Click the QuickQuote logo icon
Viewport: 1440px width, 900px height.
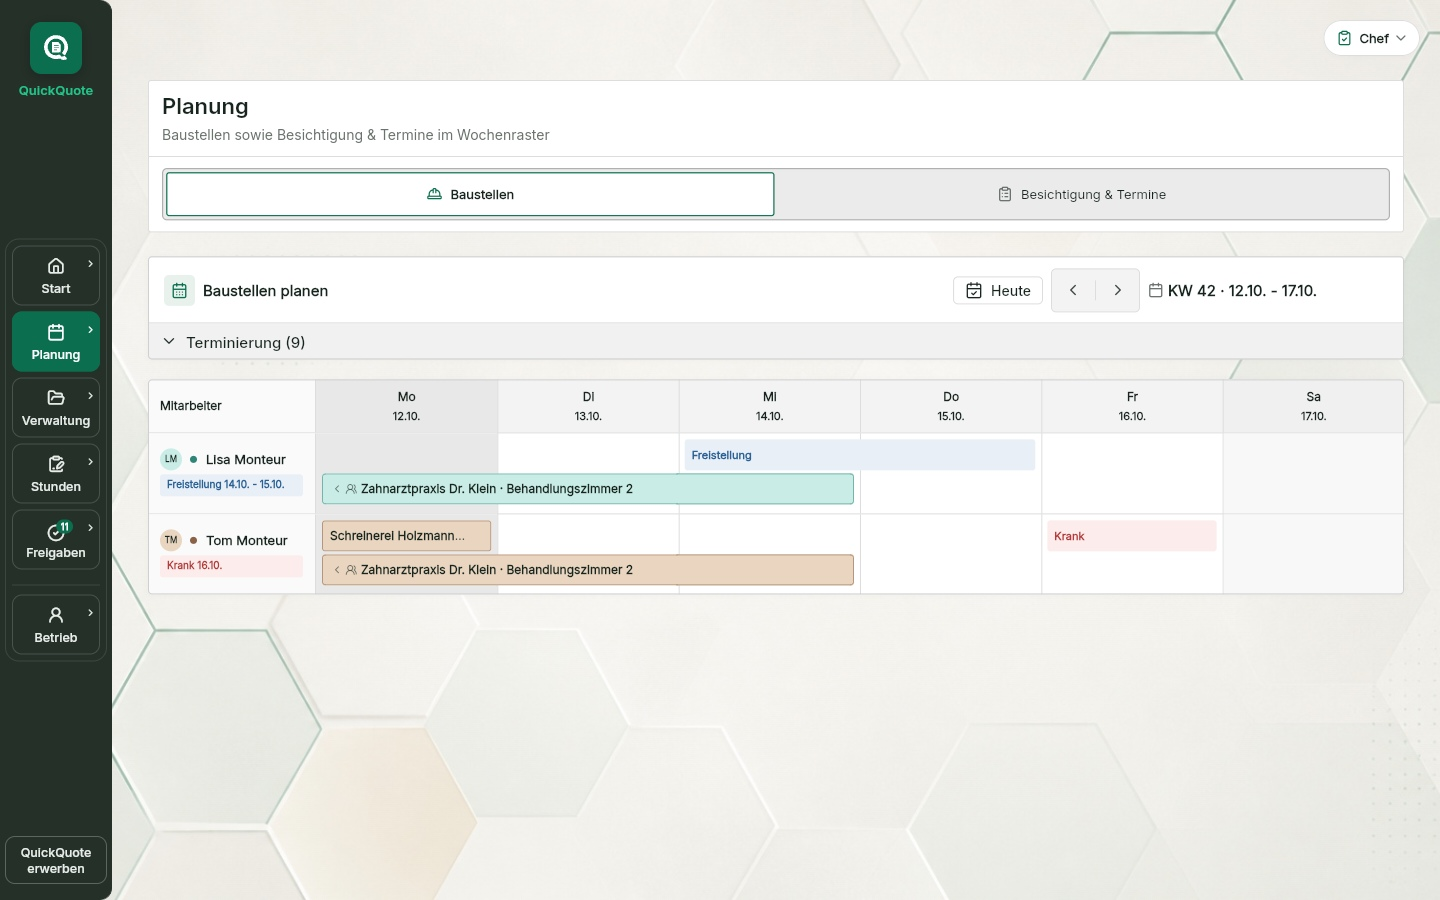click(x=56, y=48)
